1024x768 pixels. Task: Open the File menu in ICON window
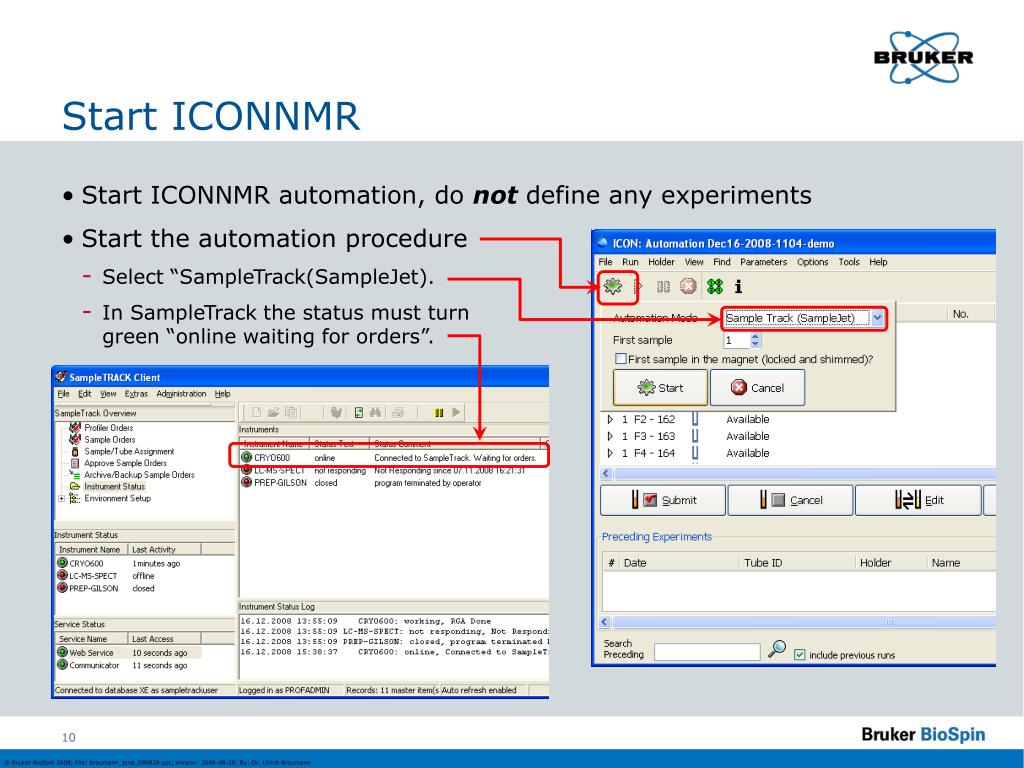pos(605,262)
